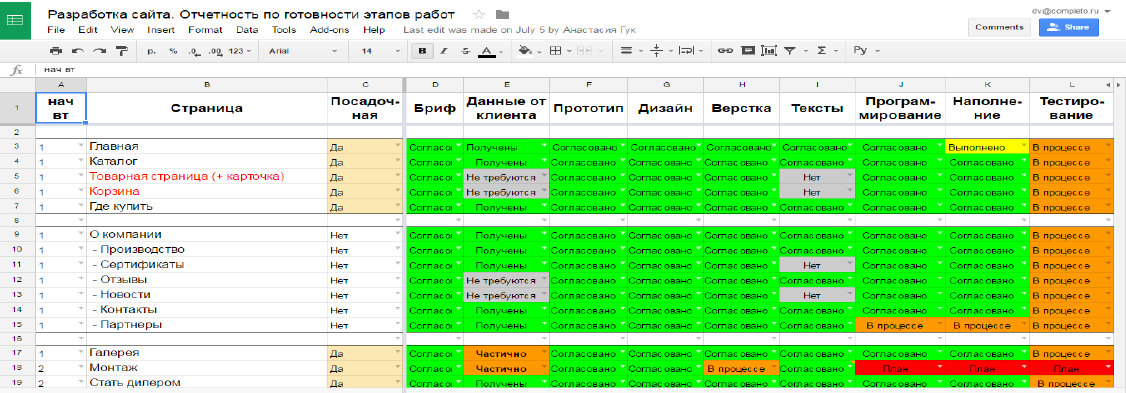The image size is (1126, 393).
Task: Click the print icon in the toolbar
Action: click(x=56, y=51)
